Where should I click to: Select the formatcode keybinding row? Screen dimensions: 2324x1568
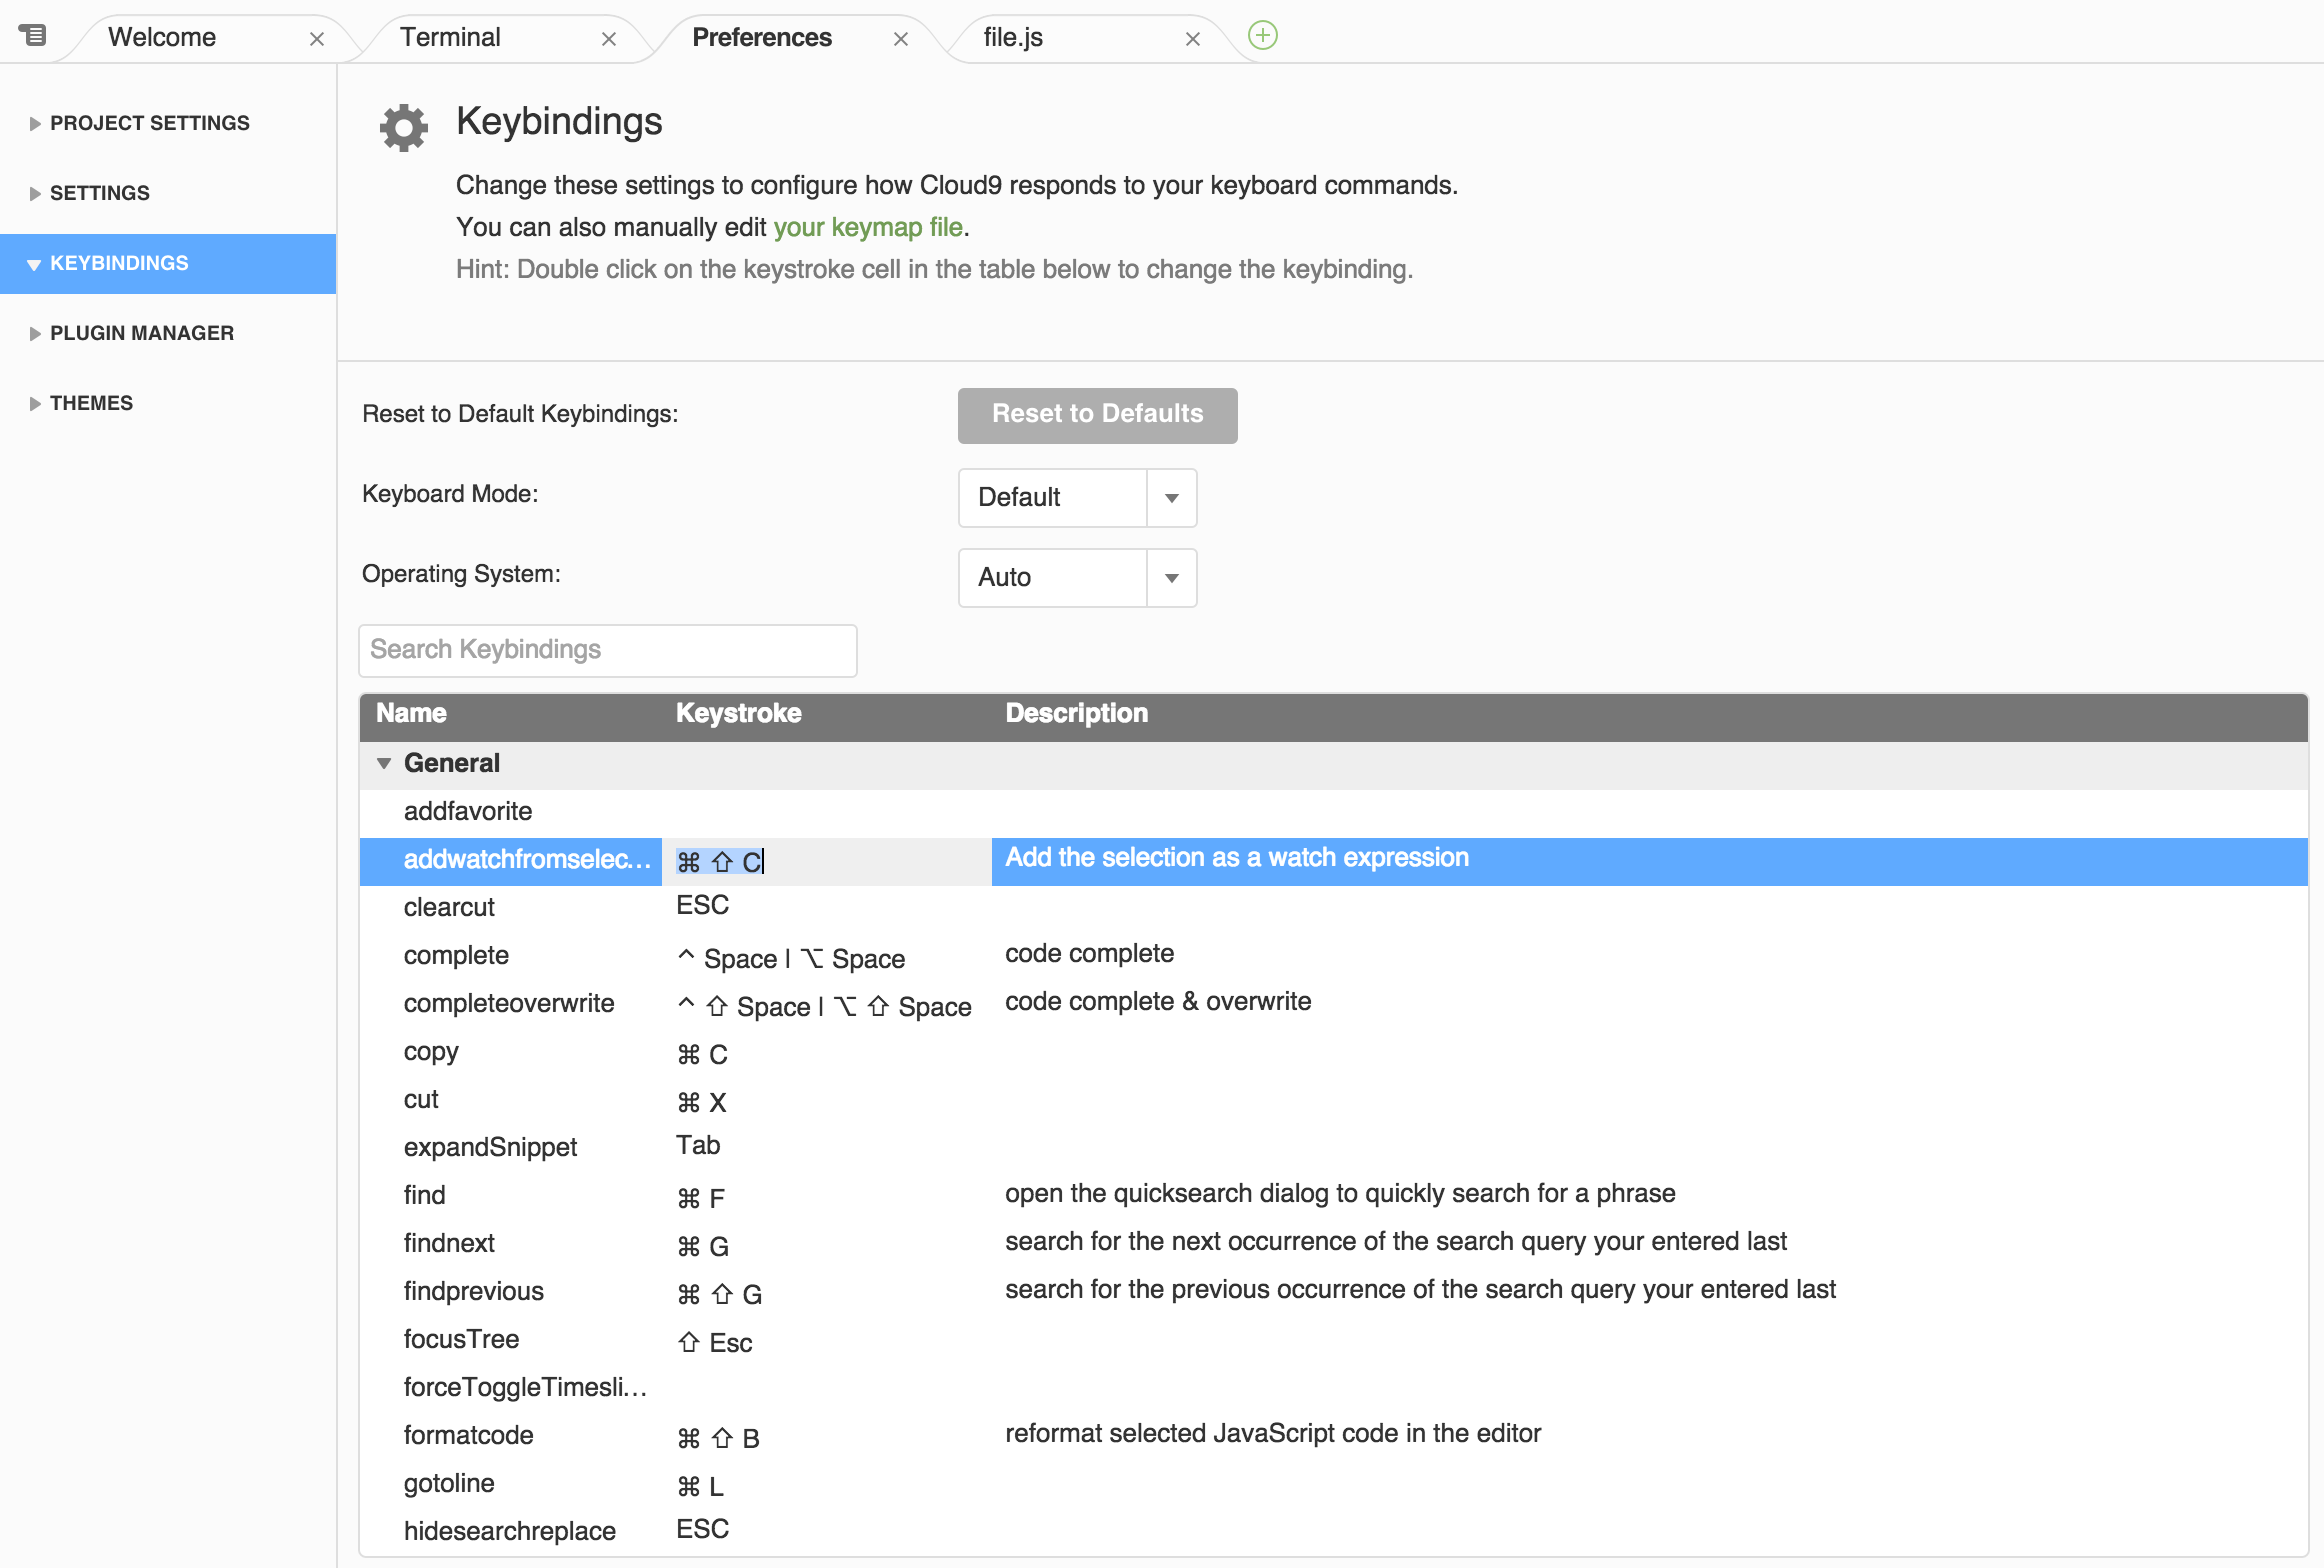click(x=468, y=1436)
